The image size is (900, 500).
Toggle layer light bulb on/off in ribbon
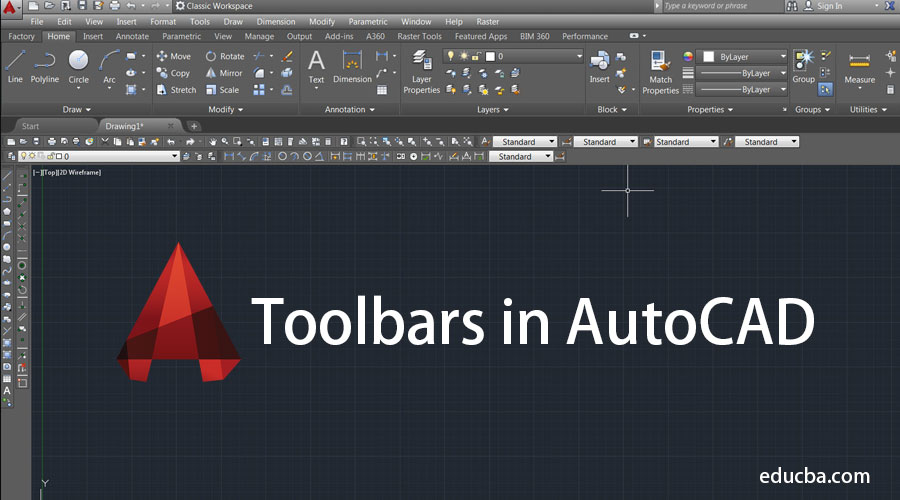pos(451,56)
